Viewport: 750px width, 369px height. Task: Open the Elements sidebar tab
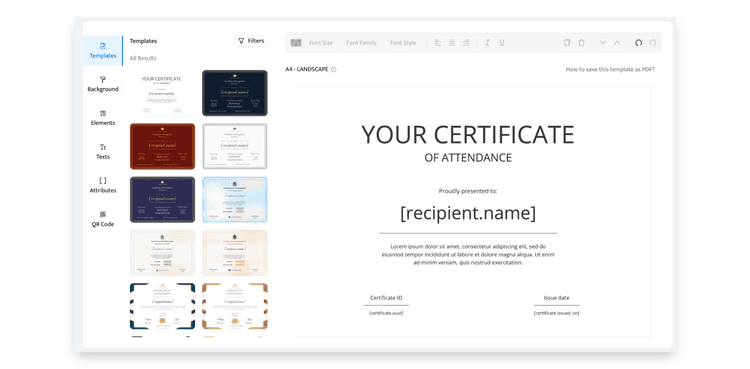103,118
